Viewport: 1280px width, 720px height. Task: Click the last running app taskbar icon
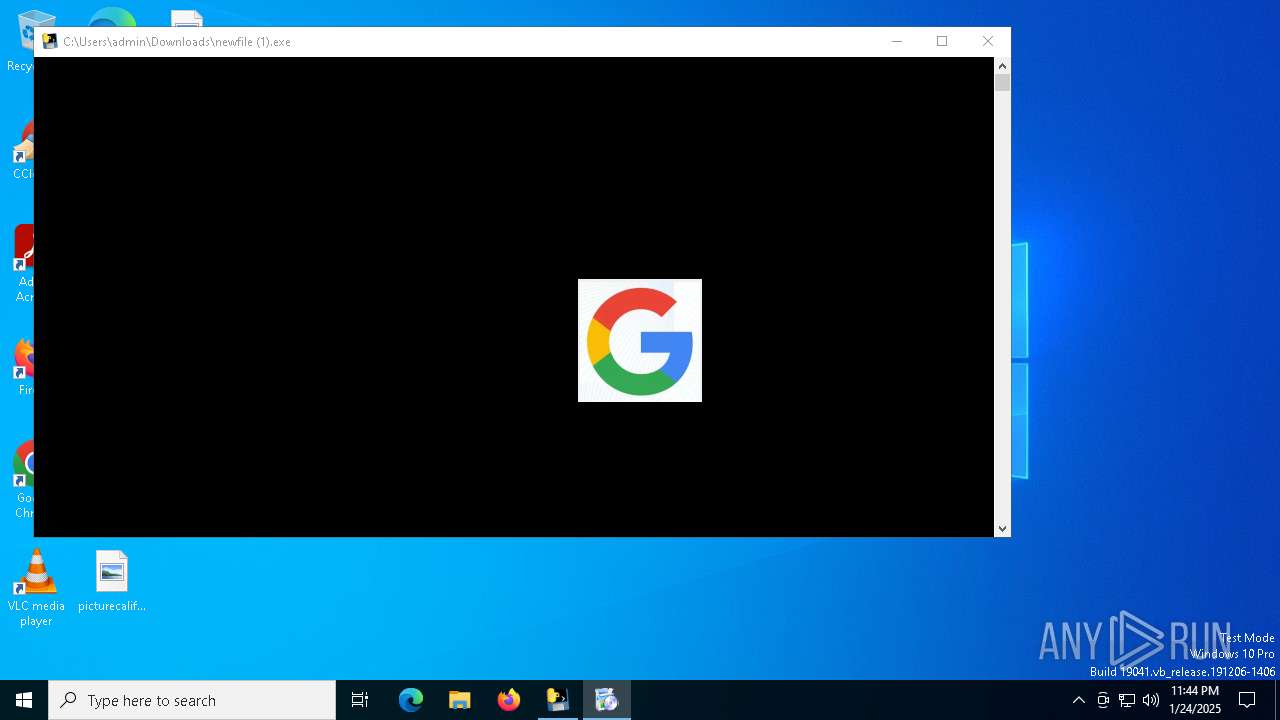click(x=606, y=700)
